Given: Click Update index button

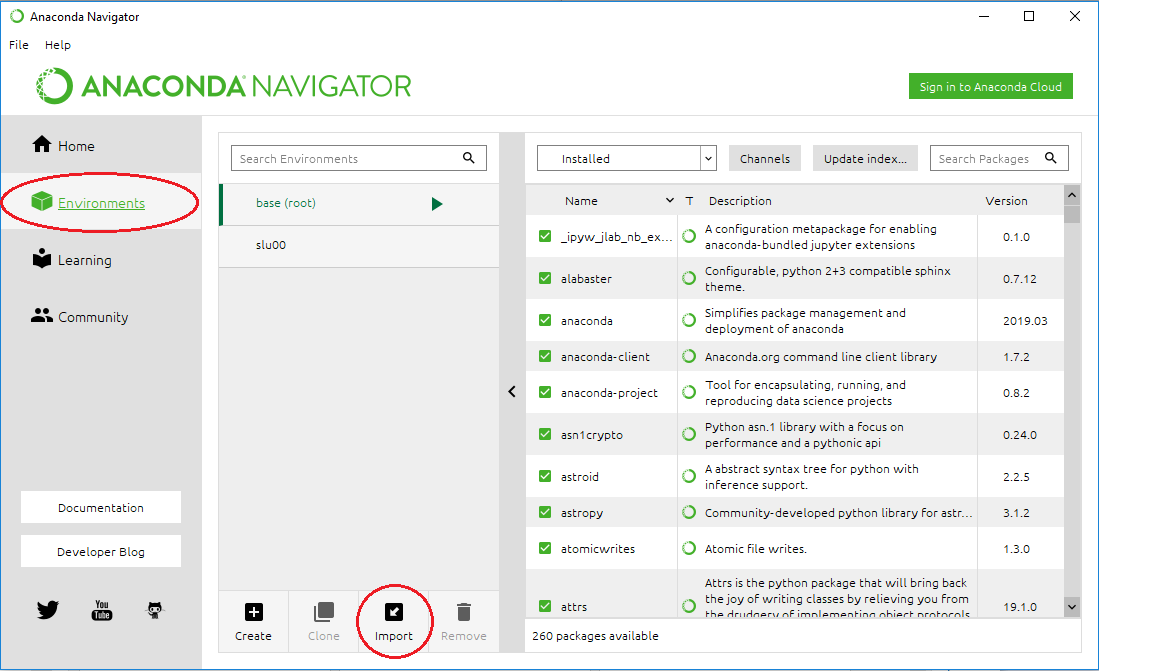Looking at the screenshot, I should coord(865,158).
